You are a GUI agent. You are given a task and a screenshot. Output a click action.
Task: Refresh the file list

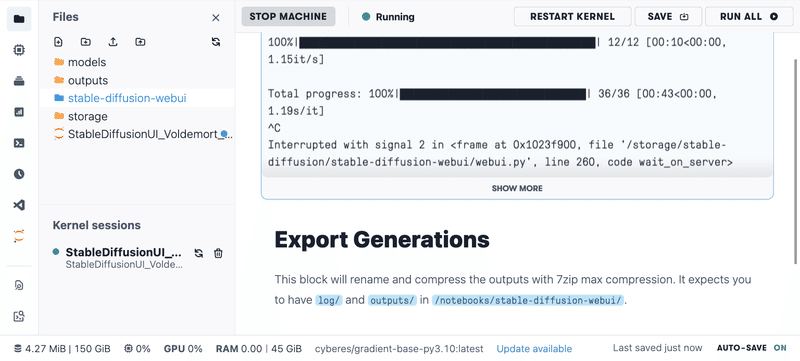[x=216, y=42]
